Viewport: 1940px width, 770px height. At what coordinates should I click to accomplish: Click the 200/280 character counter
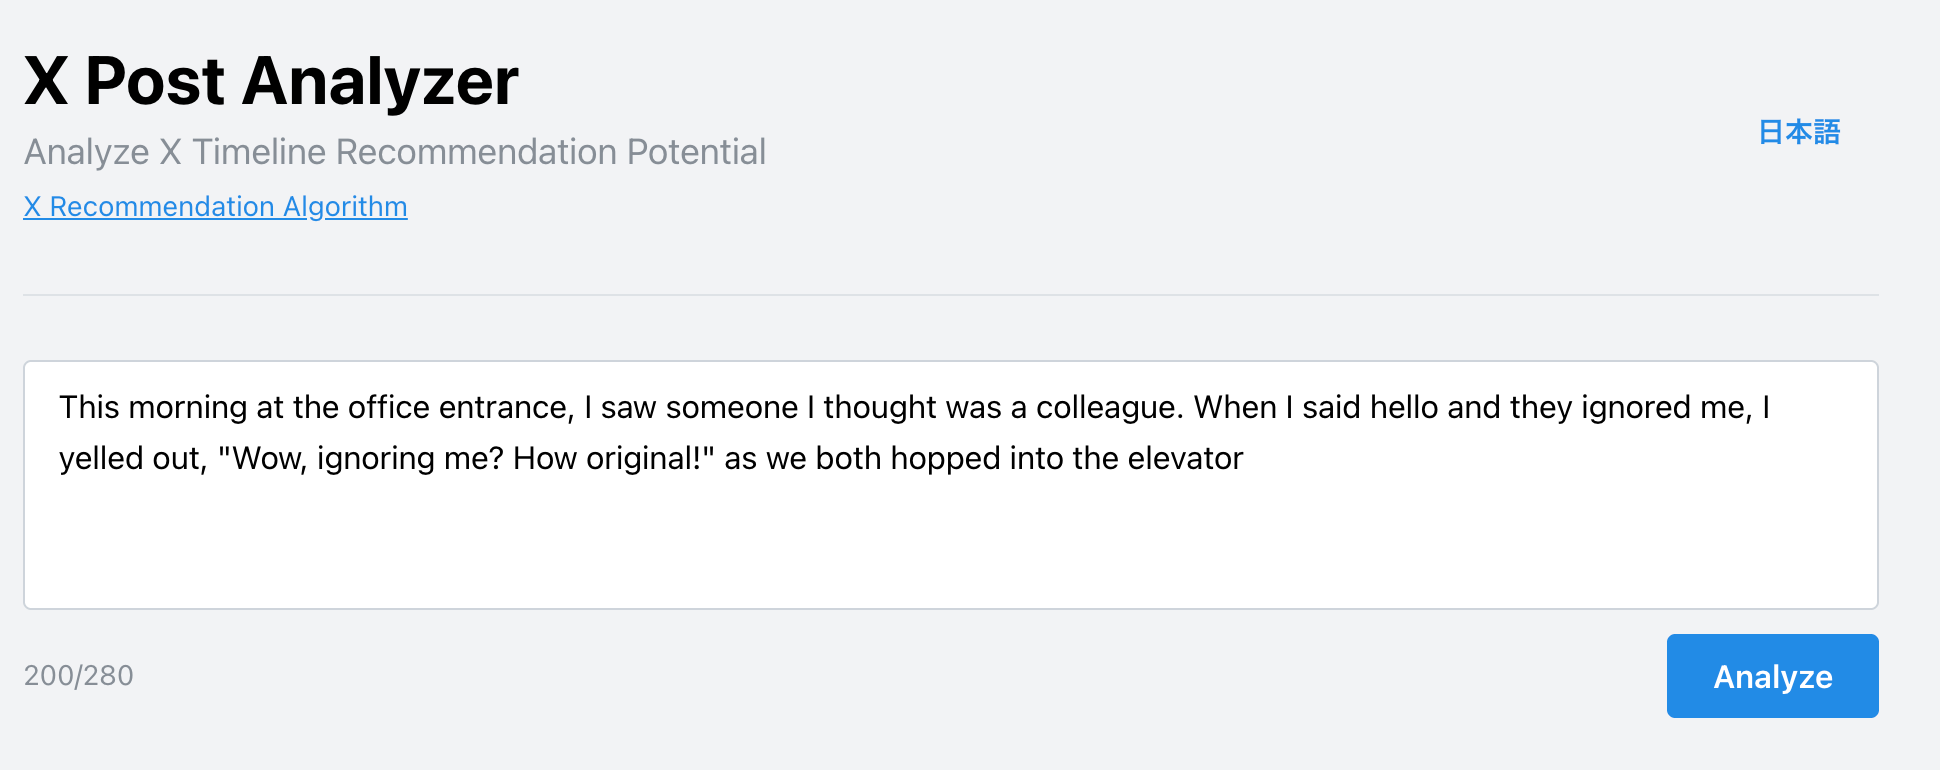(x=79, y=676)
